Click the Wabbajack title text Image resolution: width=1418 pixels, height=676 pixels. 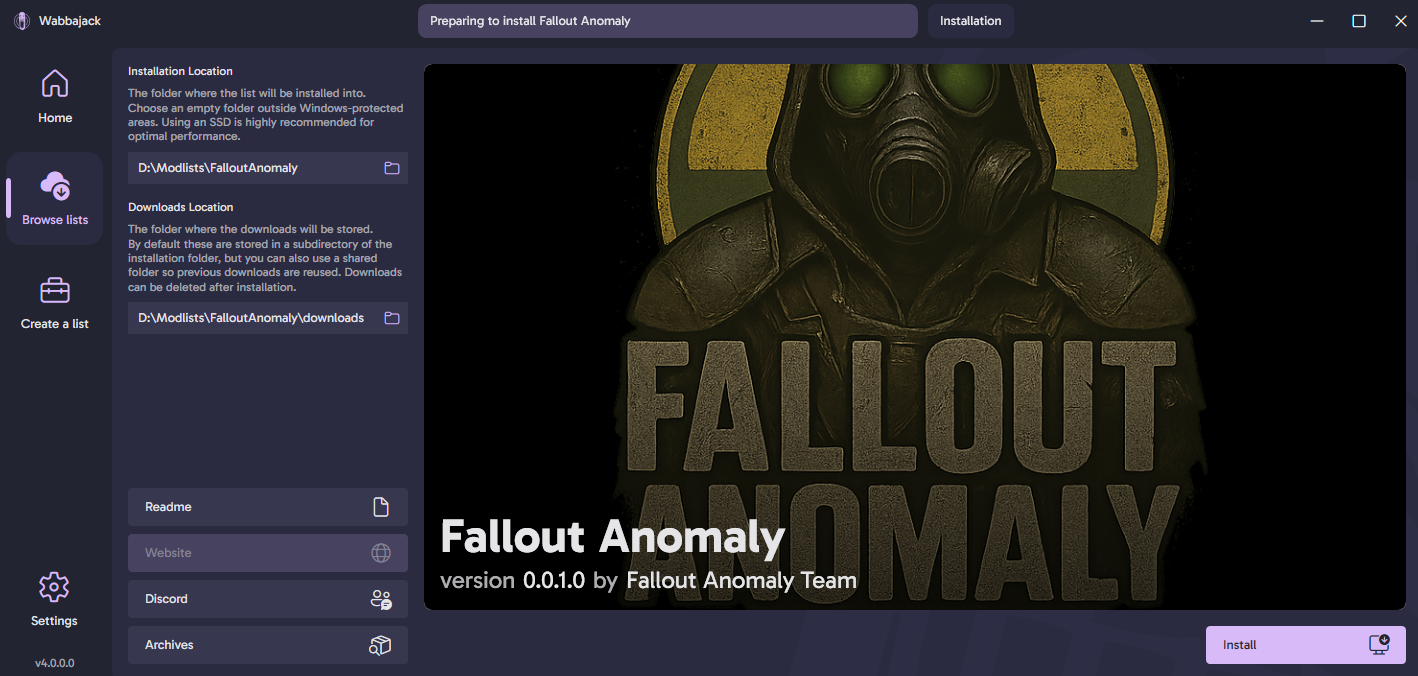pyautogui.click(x=70, y=21)
